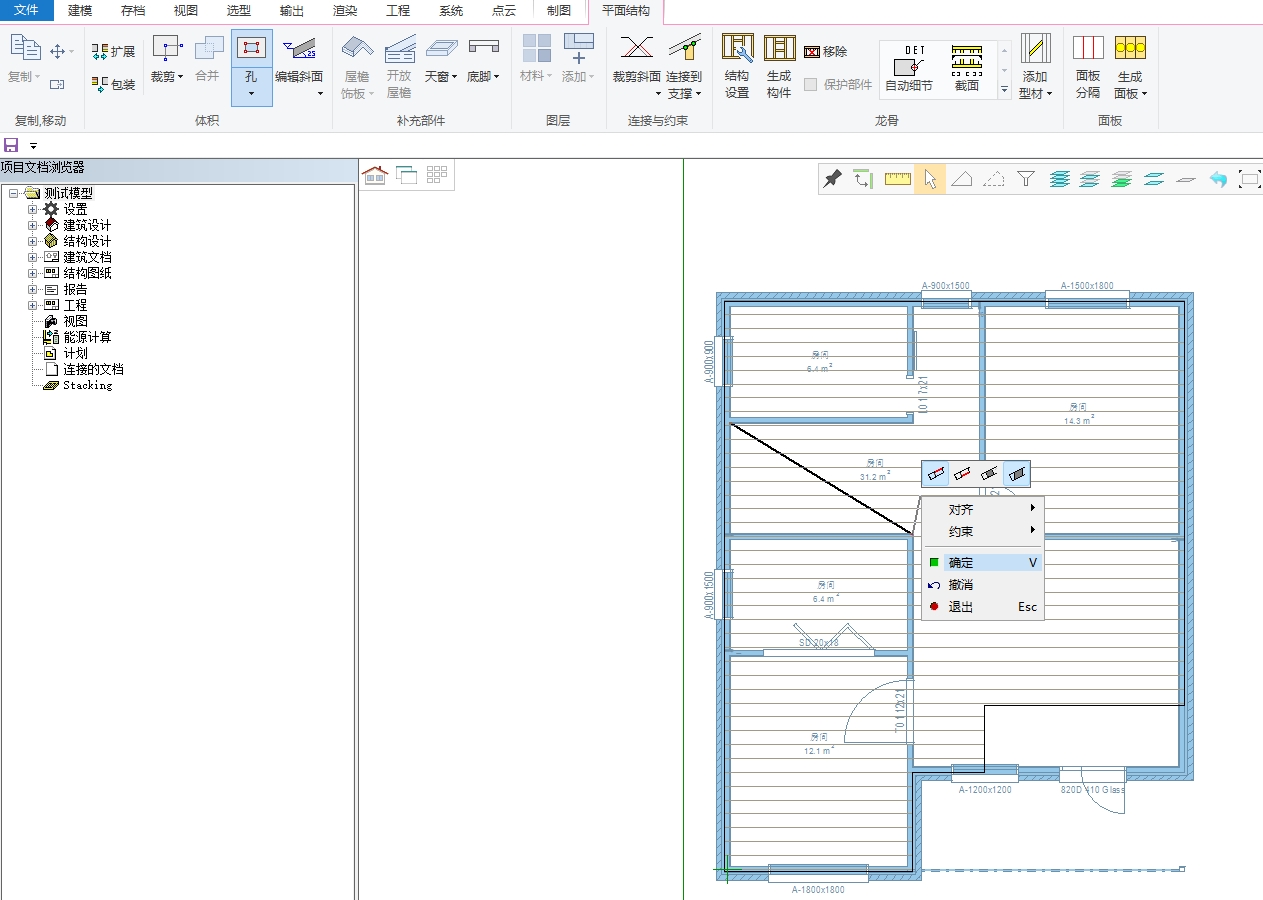Switch to the 建模 ribbon tab
Image resolution: width=1263 pixels, height=900 pixels.
pos(80,11)
